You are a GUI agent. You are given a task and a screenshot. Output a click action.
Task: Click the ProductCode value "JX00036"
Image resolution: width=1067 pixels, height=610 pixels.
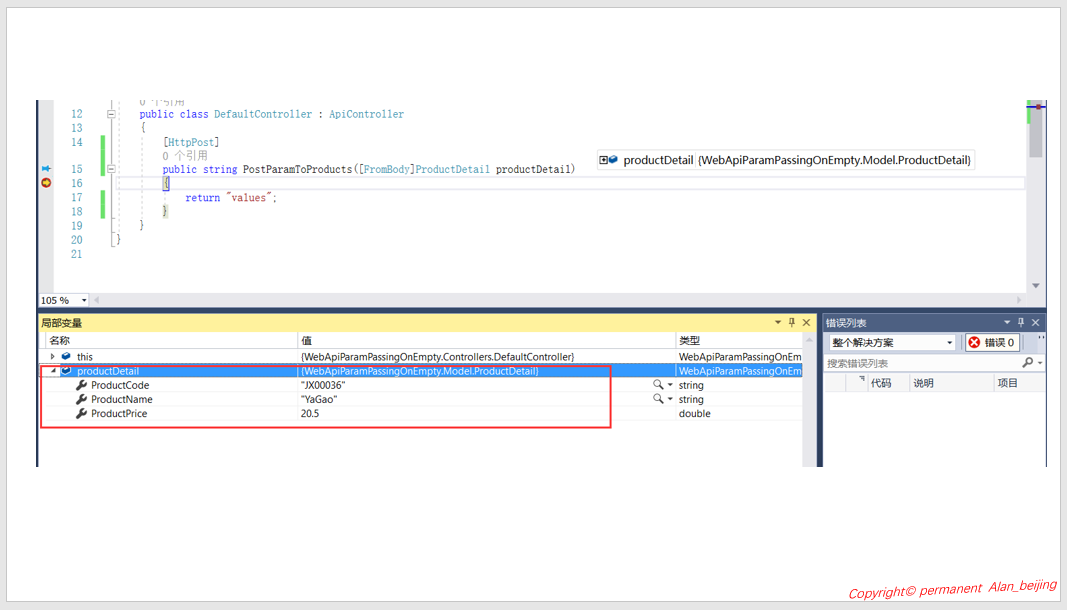click(x=323, y=385)
